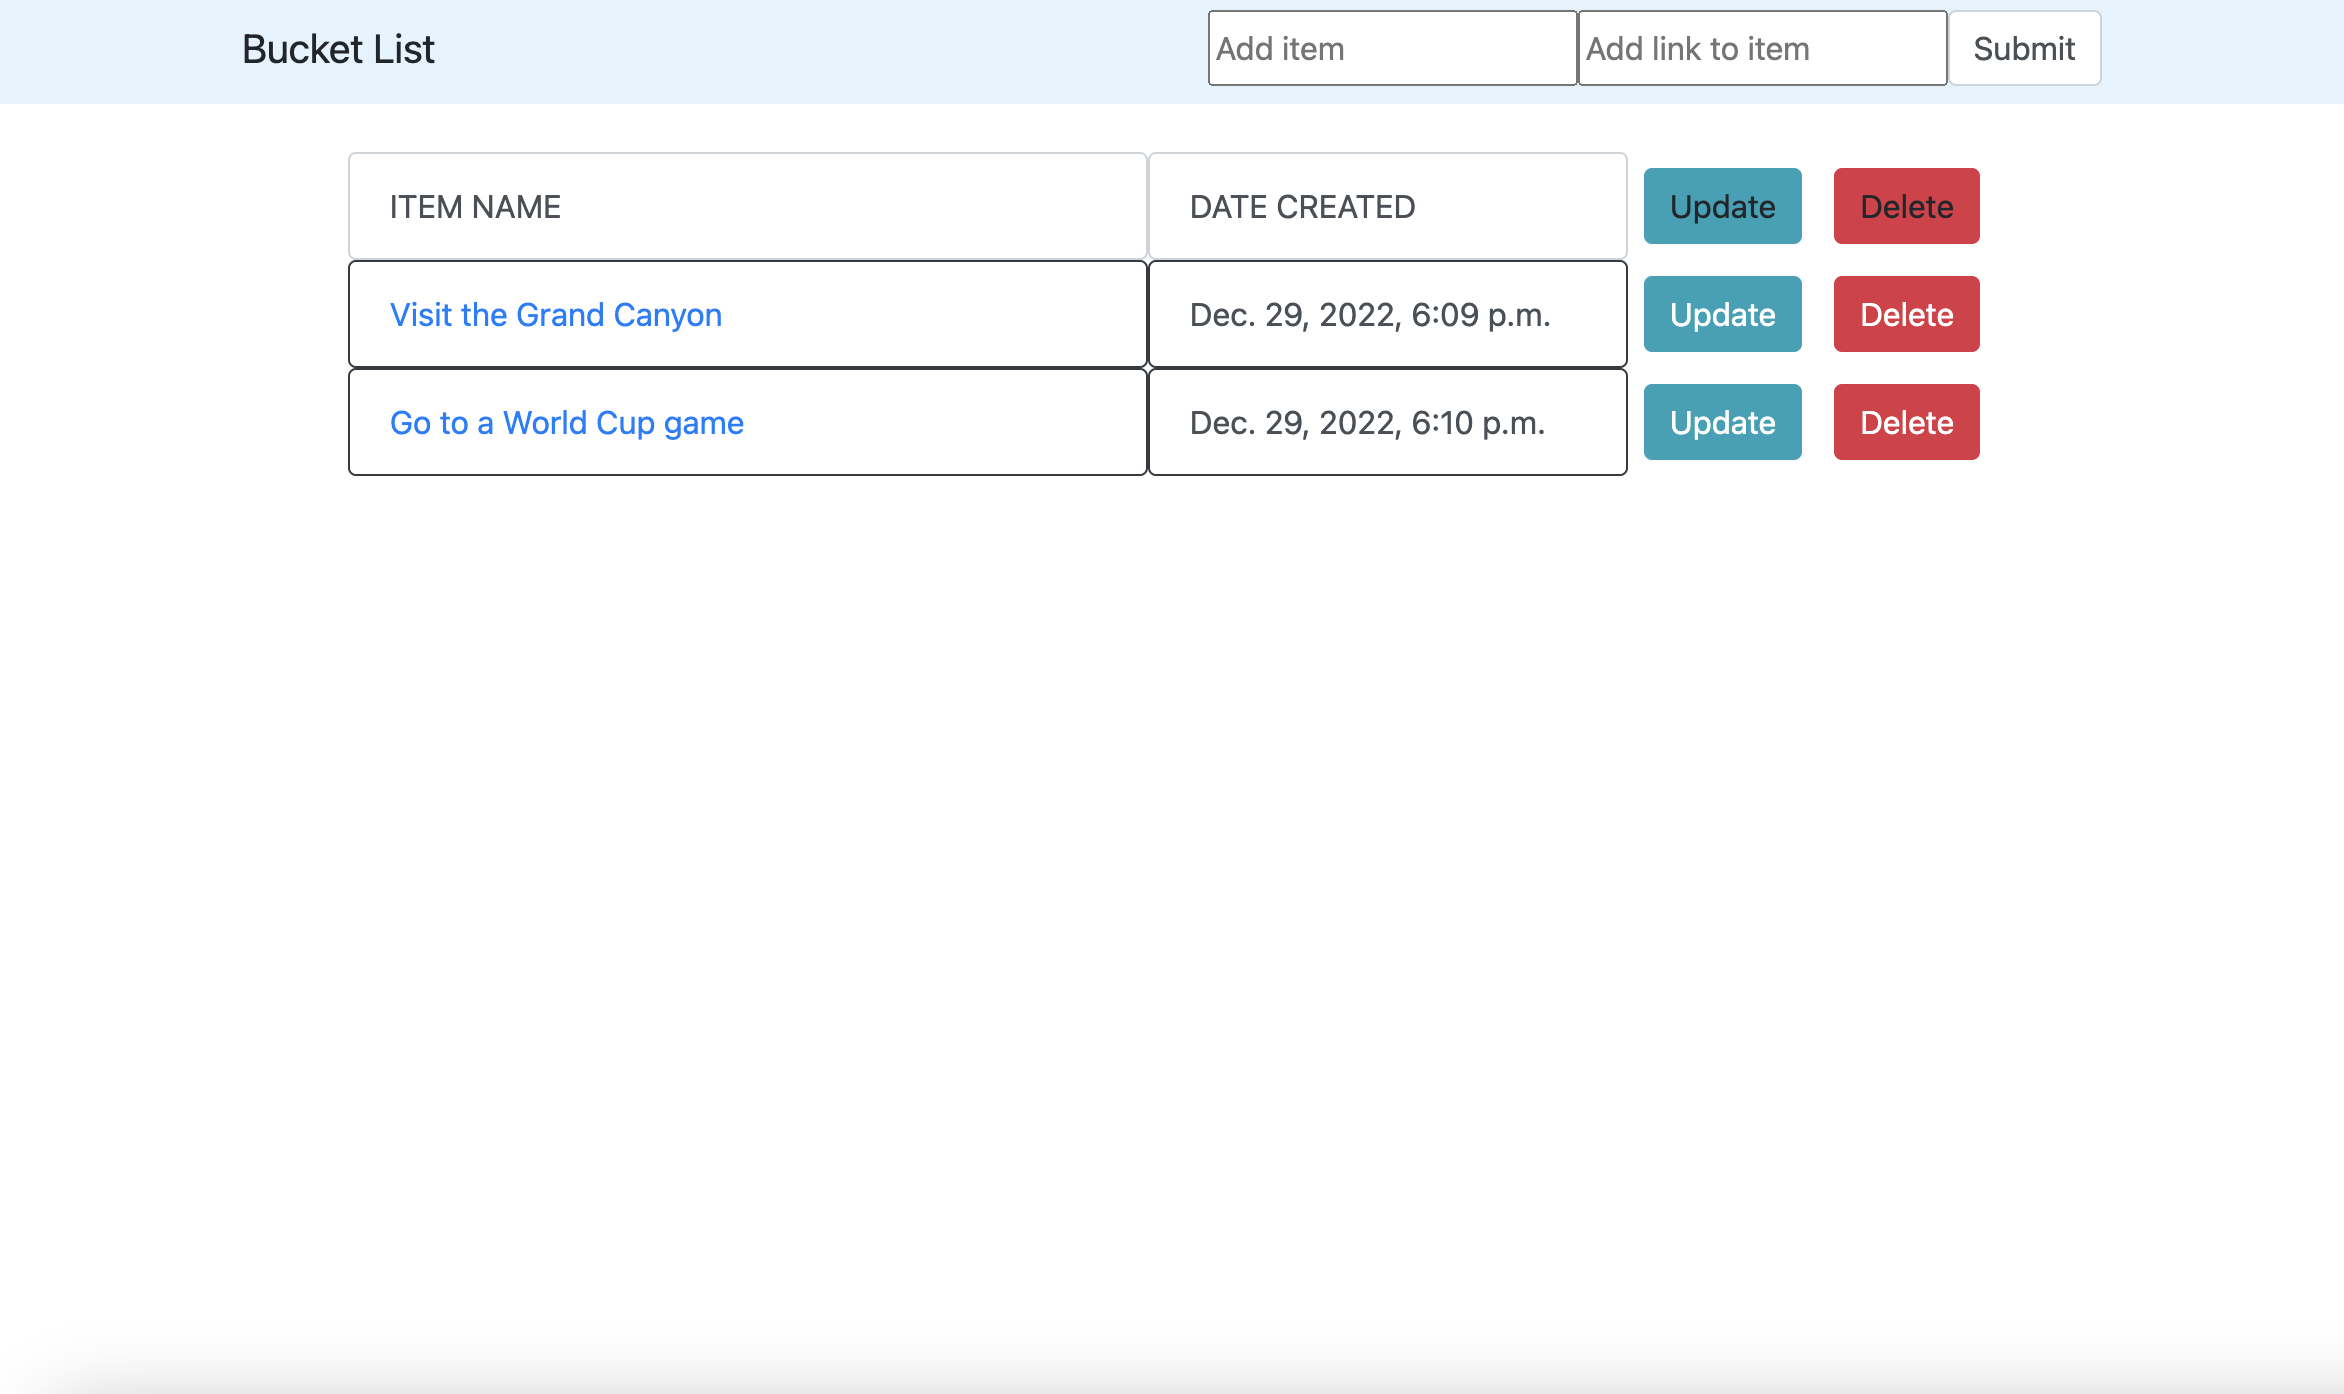Open the Visit the Grand Canyon link
Image resolution: width=2344 pixels, height=1394 pixels.
tap(556, 314)
